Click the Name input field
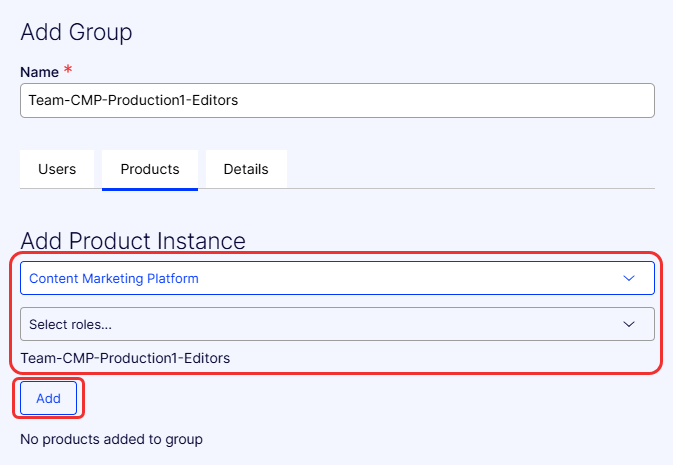Viewport: 673px width, 465px height. click(337, 100)
